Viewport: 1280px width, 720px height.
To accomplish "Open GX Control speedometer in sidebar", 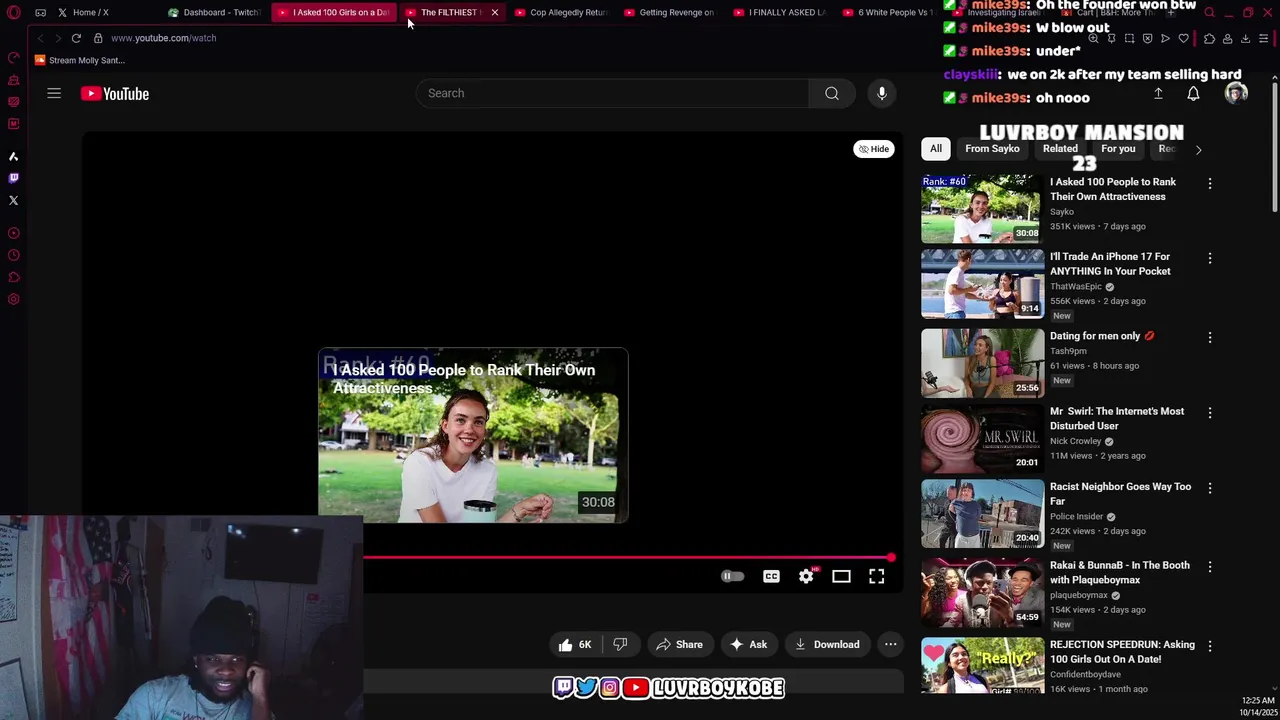I will (x=13, y=58).
